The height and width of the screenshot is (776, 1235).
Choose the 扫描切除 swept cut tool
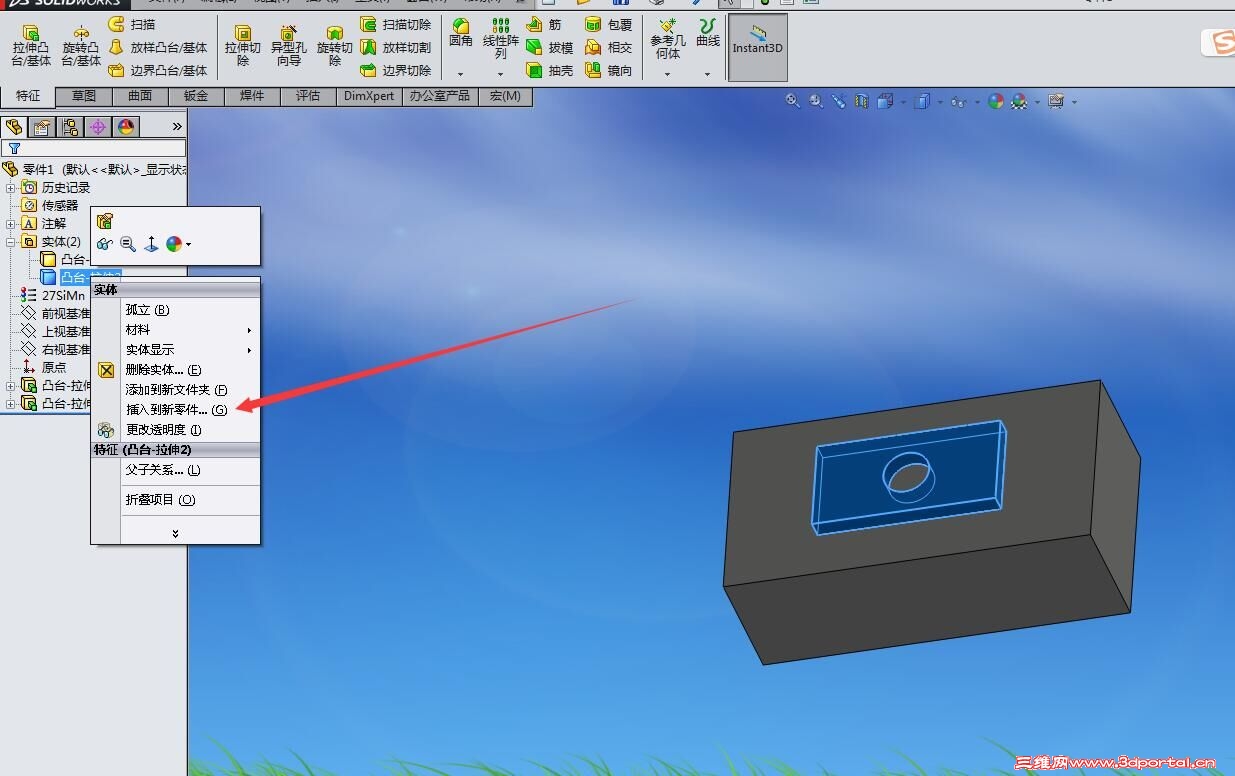[396, 24]
